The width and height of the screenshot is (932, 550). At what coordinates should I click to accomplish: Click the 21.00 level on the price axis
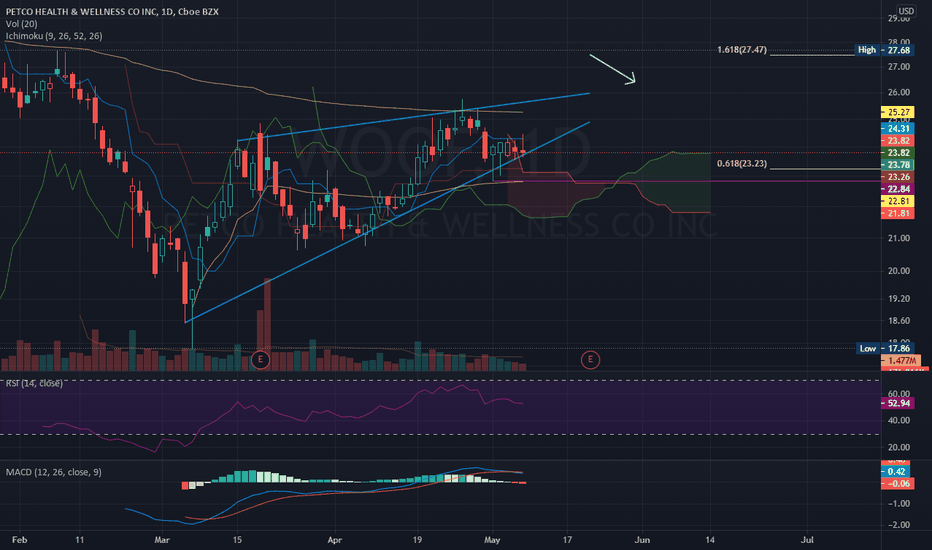(x=899, y=238)
